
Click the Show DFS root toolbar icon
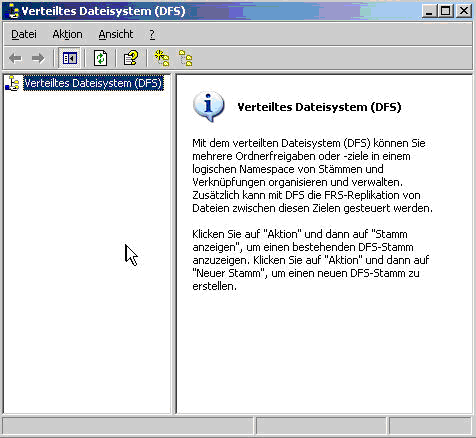tap(185, 58)
